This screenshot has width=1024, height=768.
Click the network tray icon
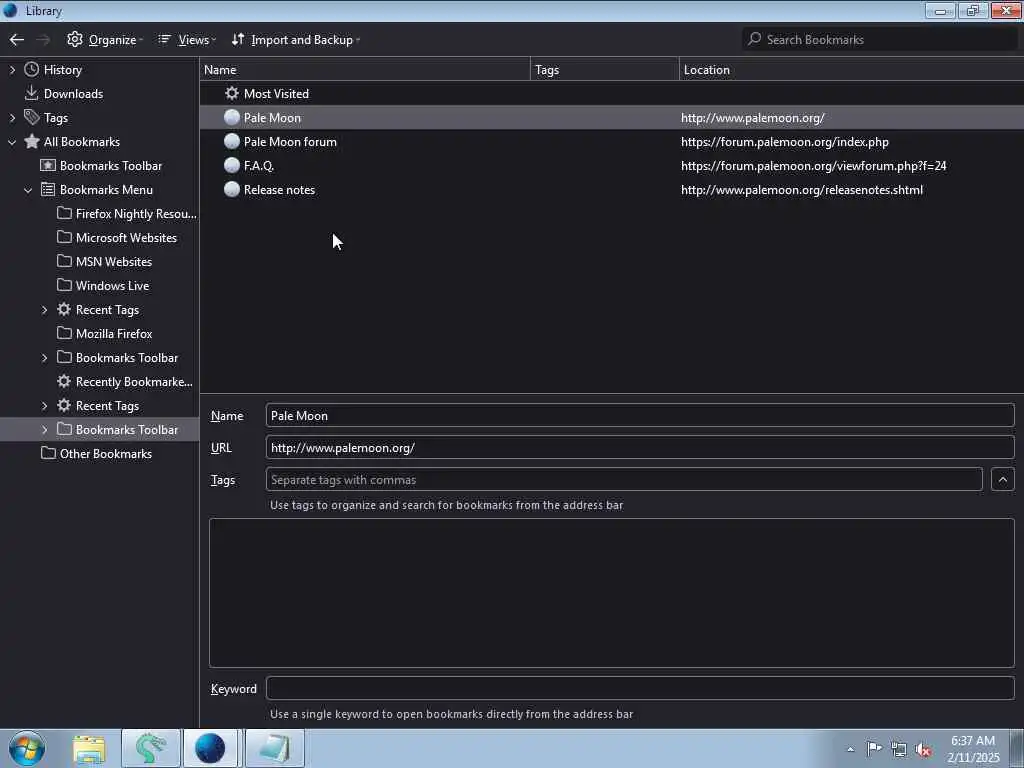click(899, 749)
